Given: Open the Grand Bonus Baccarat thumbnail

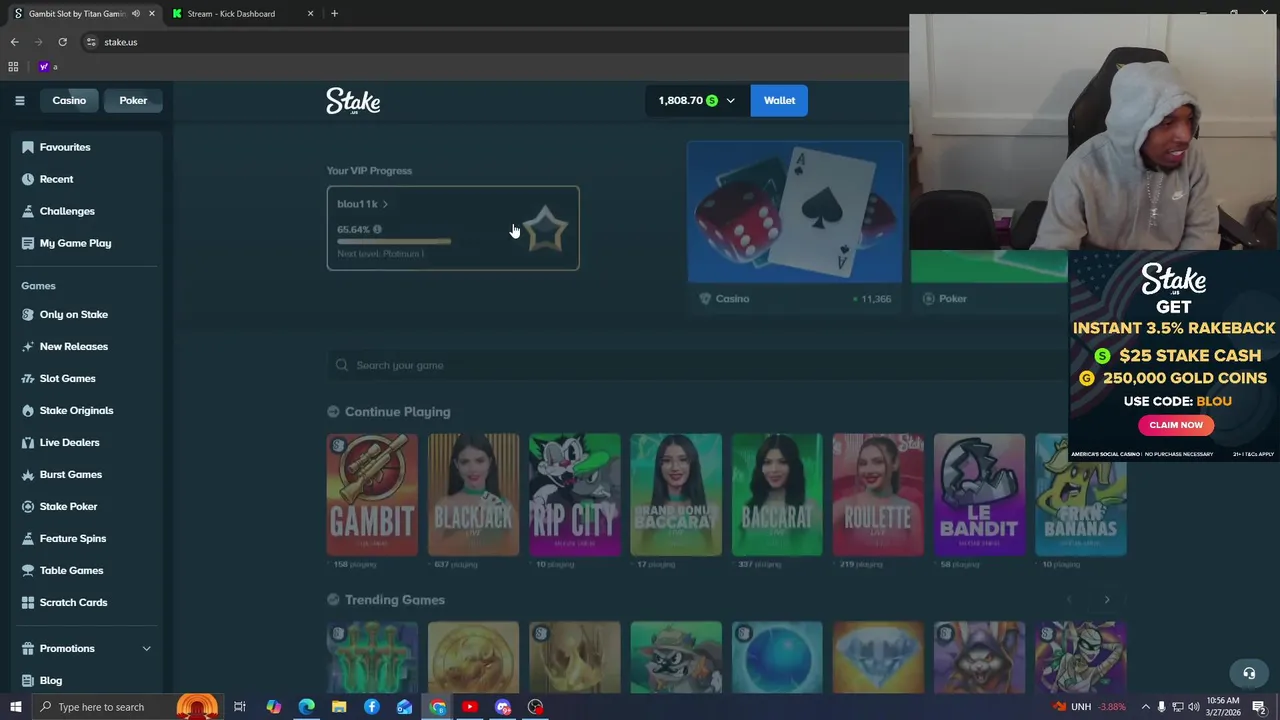Looking at the screenshot, I should point(676,494).
